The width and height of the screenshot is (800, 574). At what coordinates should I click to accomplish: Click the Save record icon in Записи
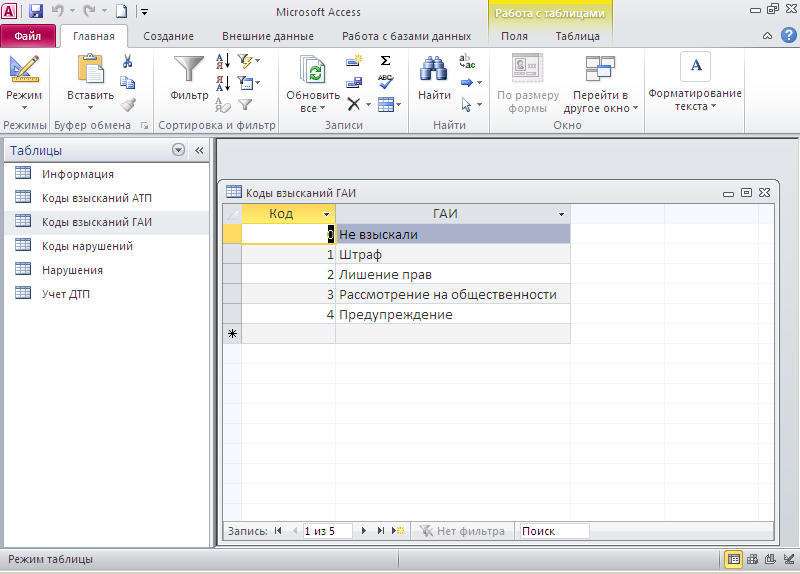point(354,83)
